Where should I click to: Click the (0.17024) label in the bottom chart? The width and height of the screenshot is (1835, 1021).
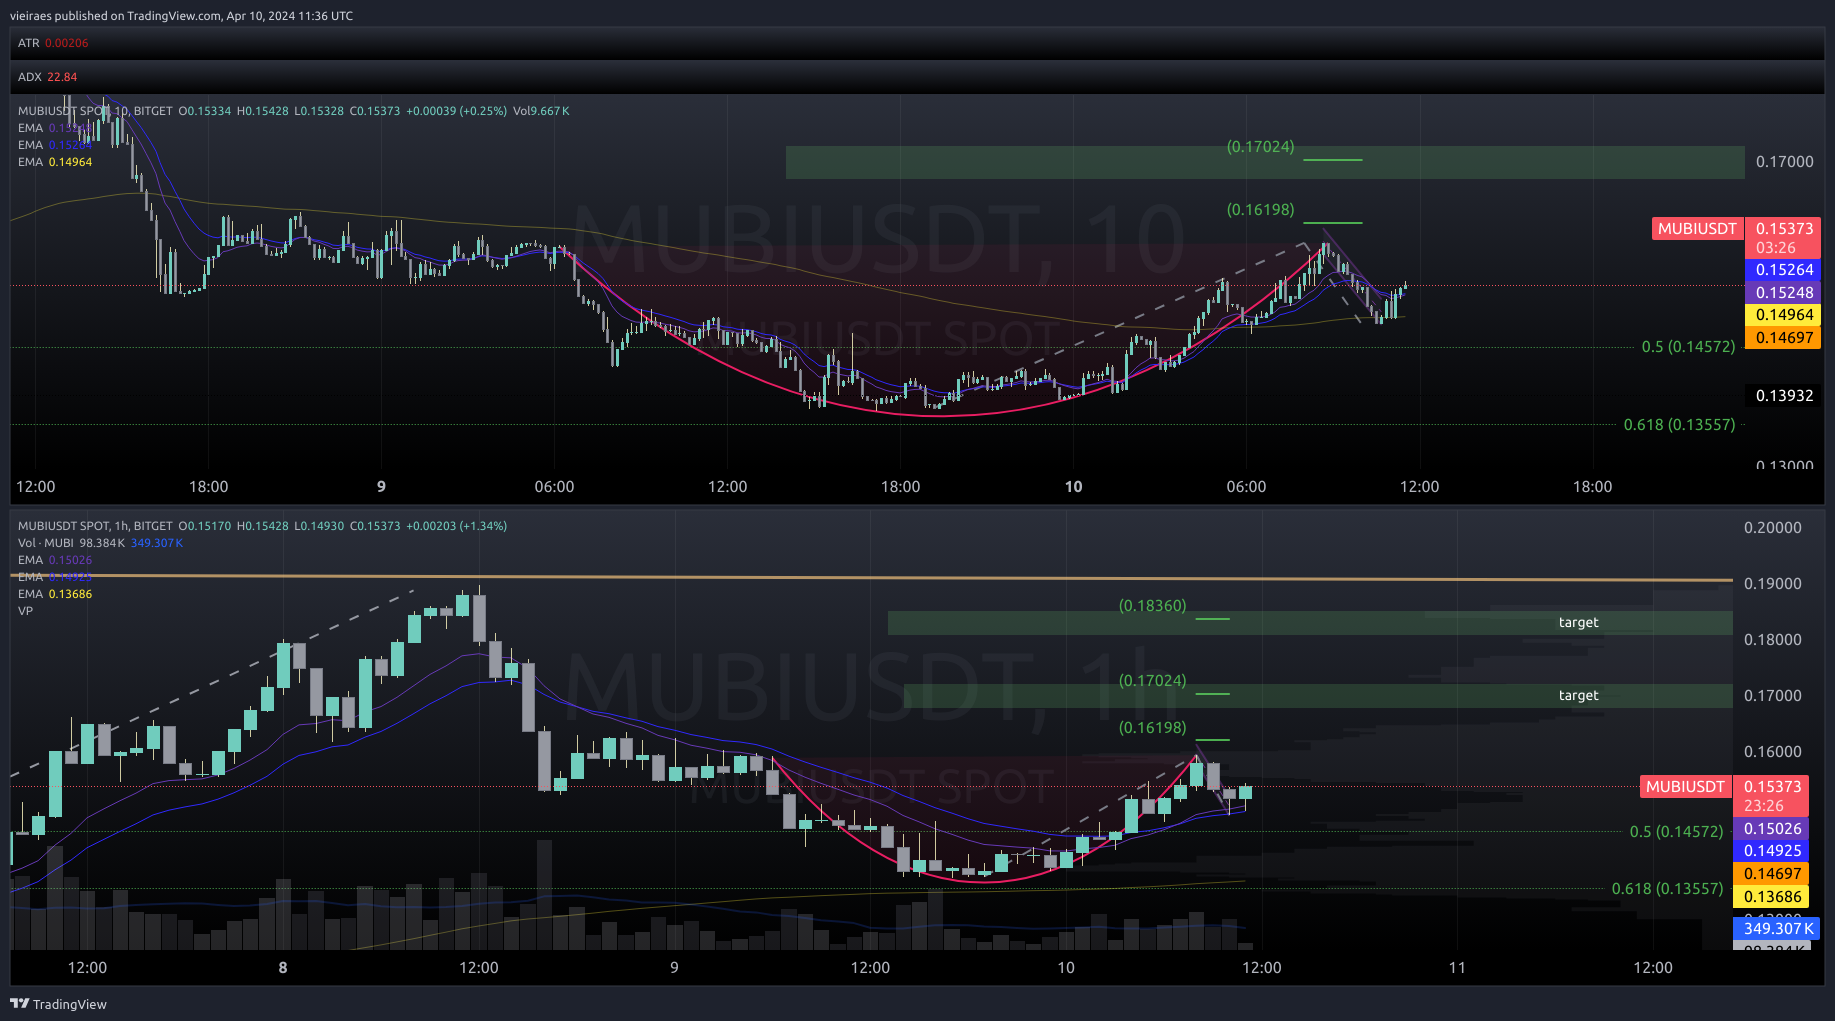coord(1152,680)
